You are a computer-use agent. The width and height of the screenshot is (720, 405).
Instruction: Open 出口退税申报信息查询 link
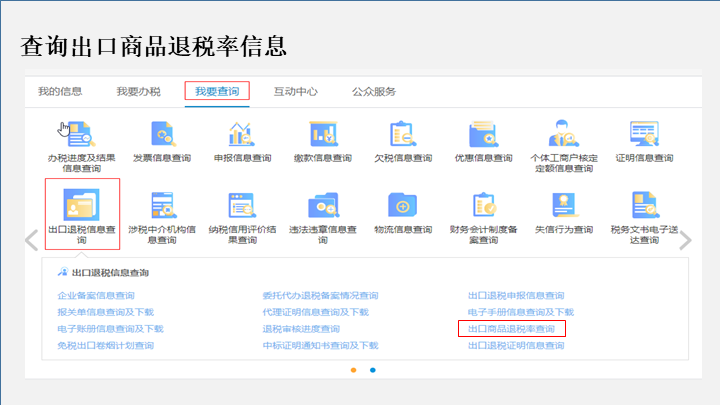[x=516, y=295]
